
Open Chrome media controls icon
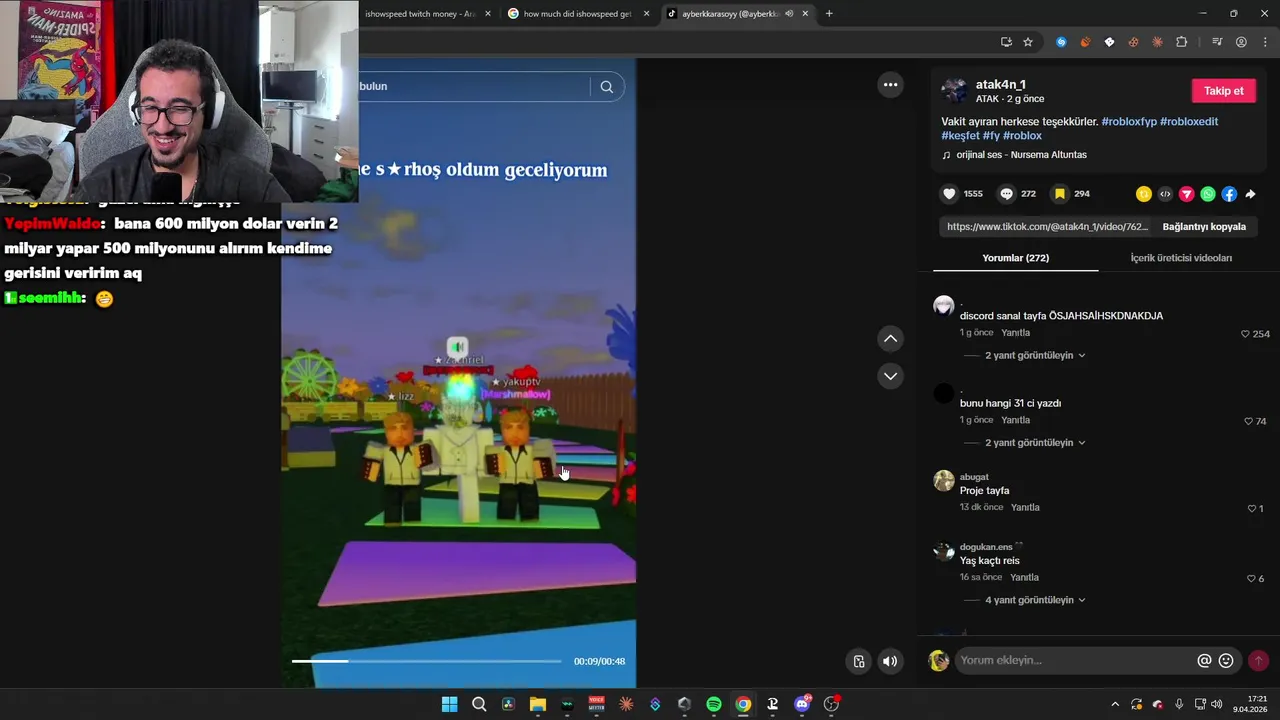pyautogui.click(x=1217, y=42)
